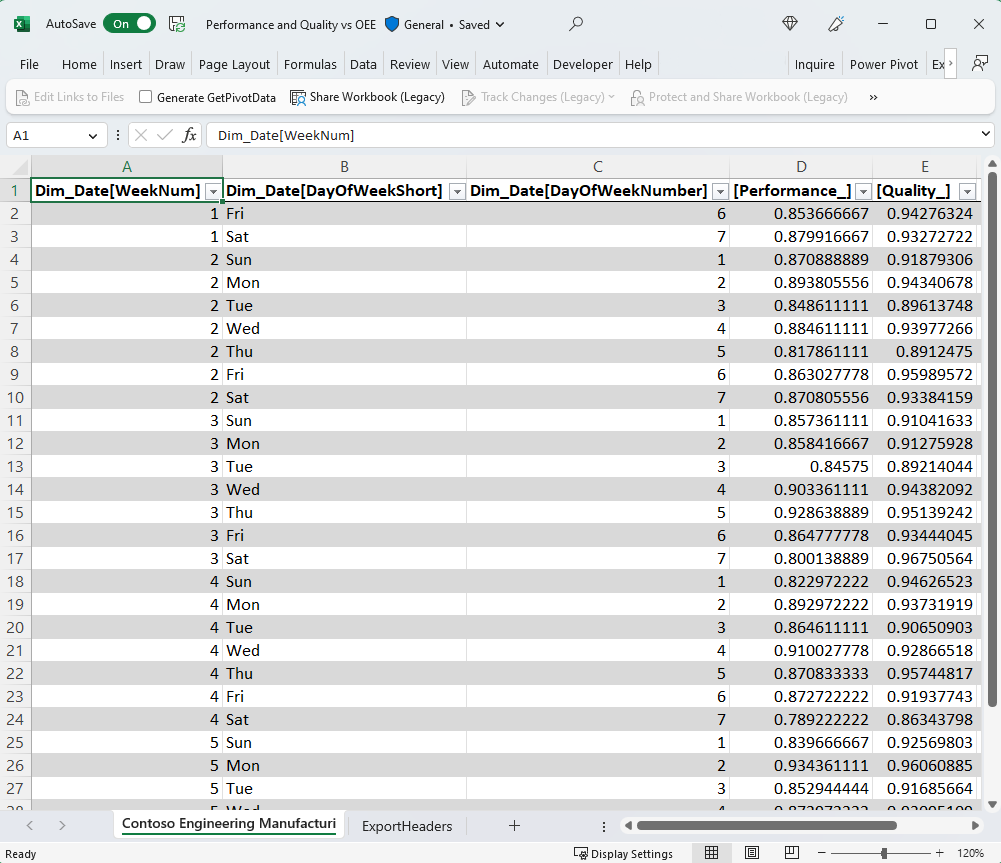Open the Comments pane icon
1001x863 pixels.
click(981, 62)
